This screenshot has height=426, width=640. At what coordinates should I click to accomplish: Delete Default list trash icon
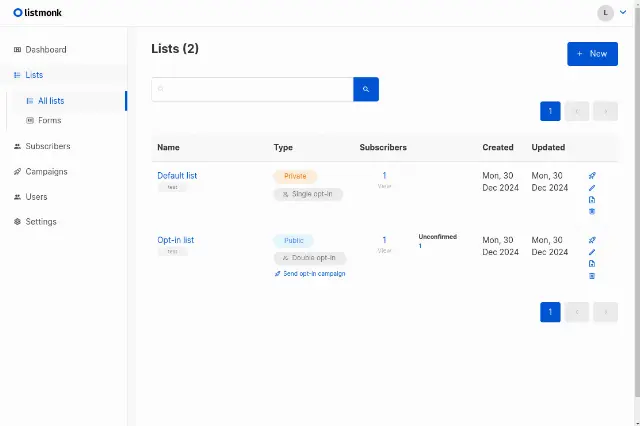[592, 211]
